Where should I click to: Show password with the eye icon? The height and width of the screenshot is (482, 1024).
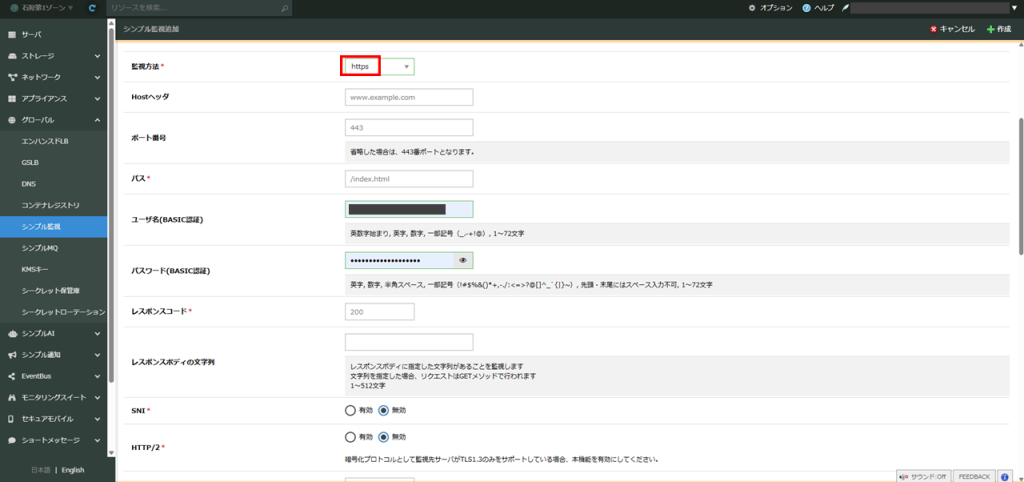point(462,260)
